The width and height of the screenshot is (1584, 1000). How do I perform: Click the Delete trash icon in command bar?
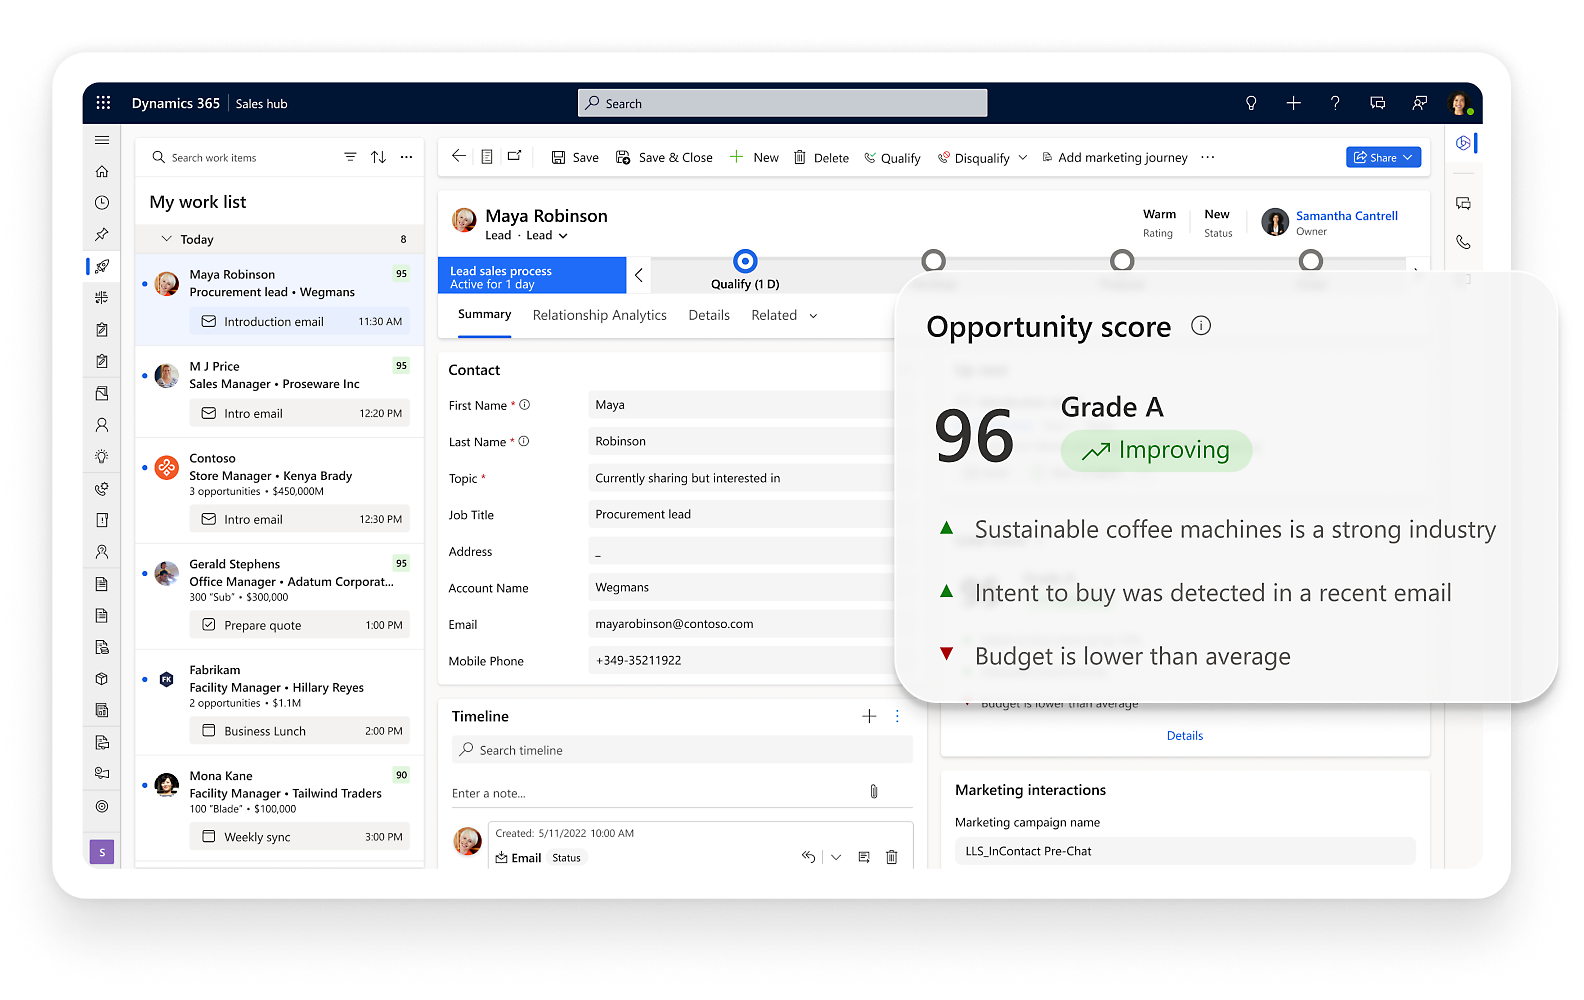pyautogui.click(x=800, y=158)
